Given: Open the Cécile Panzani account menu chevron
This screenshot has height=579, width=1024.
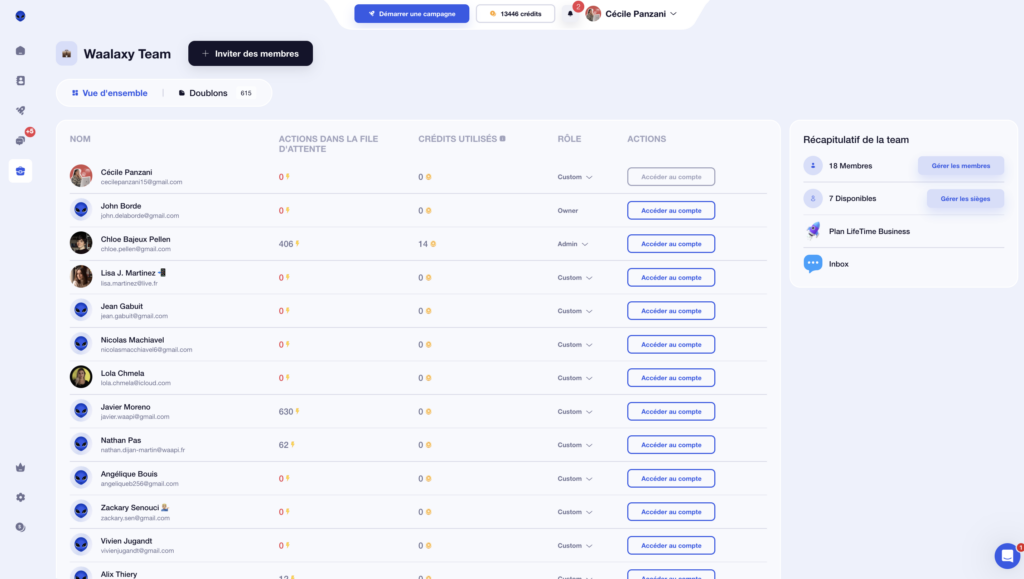Looking at the screenshot, I should coord(673,14).
